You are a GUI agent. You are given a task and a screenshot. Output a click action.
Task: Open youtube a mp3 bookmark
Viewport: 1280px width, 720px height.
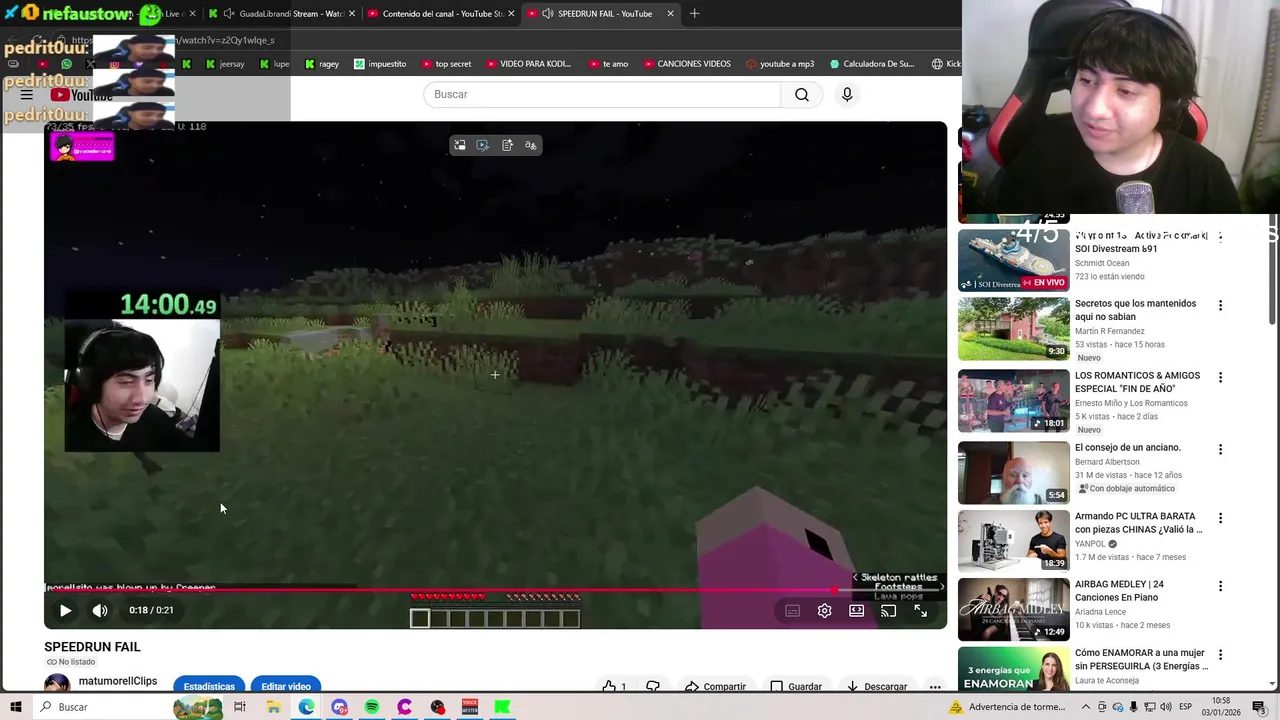click(780, 64)
